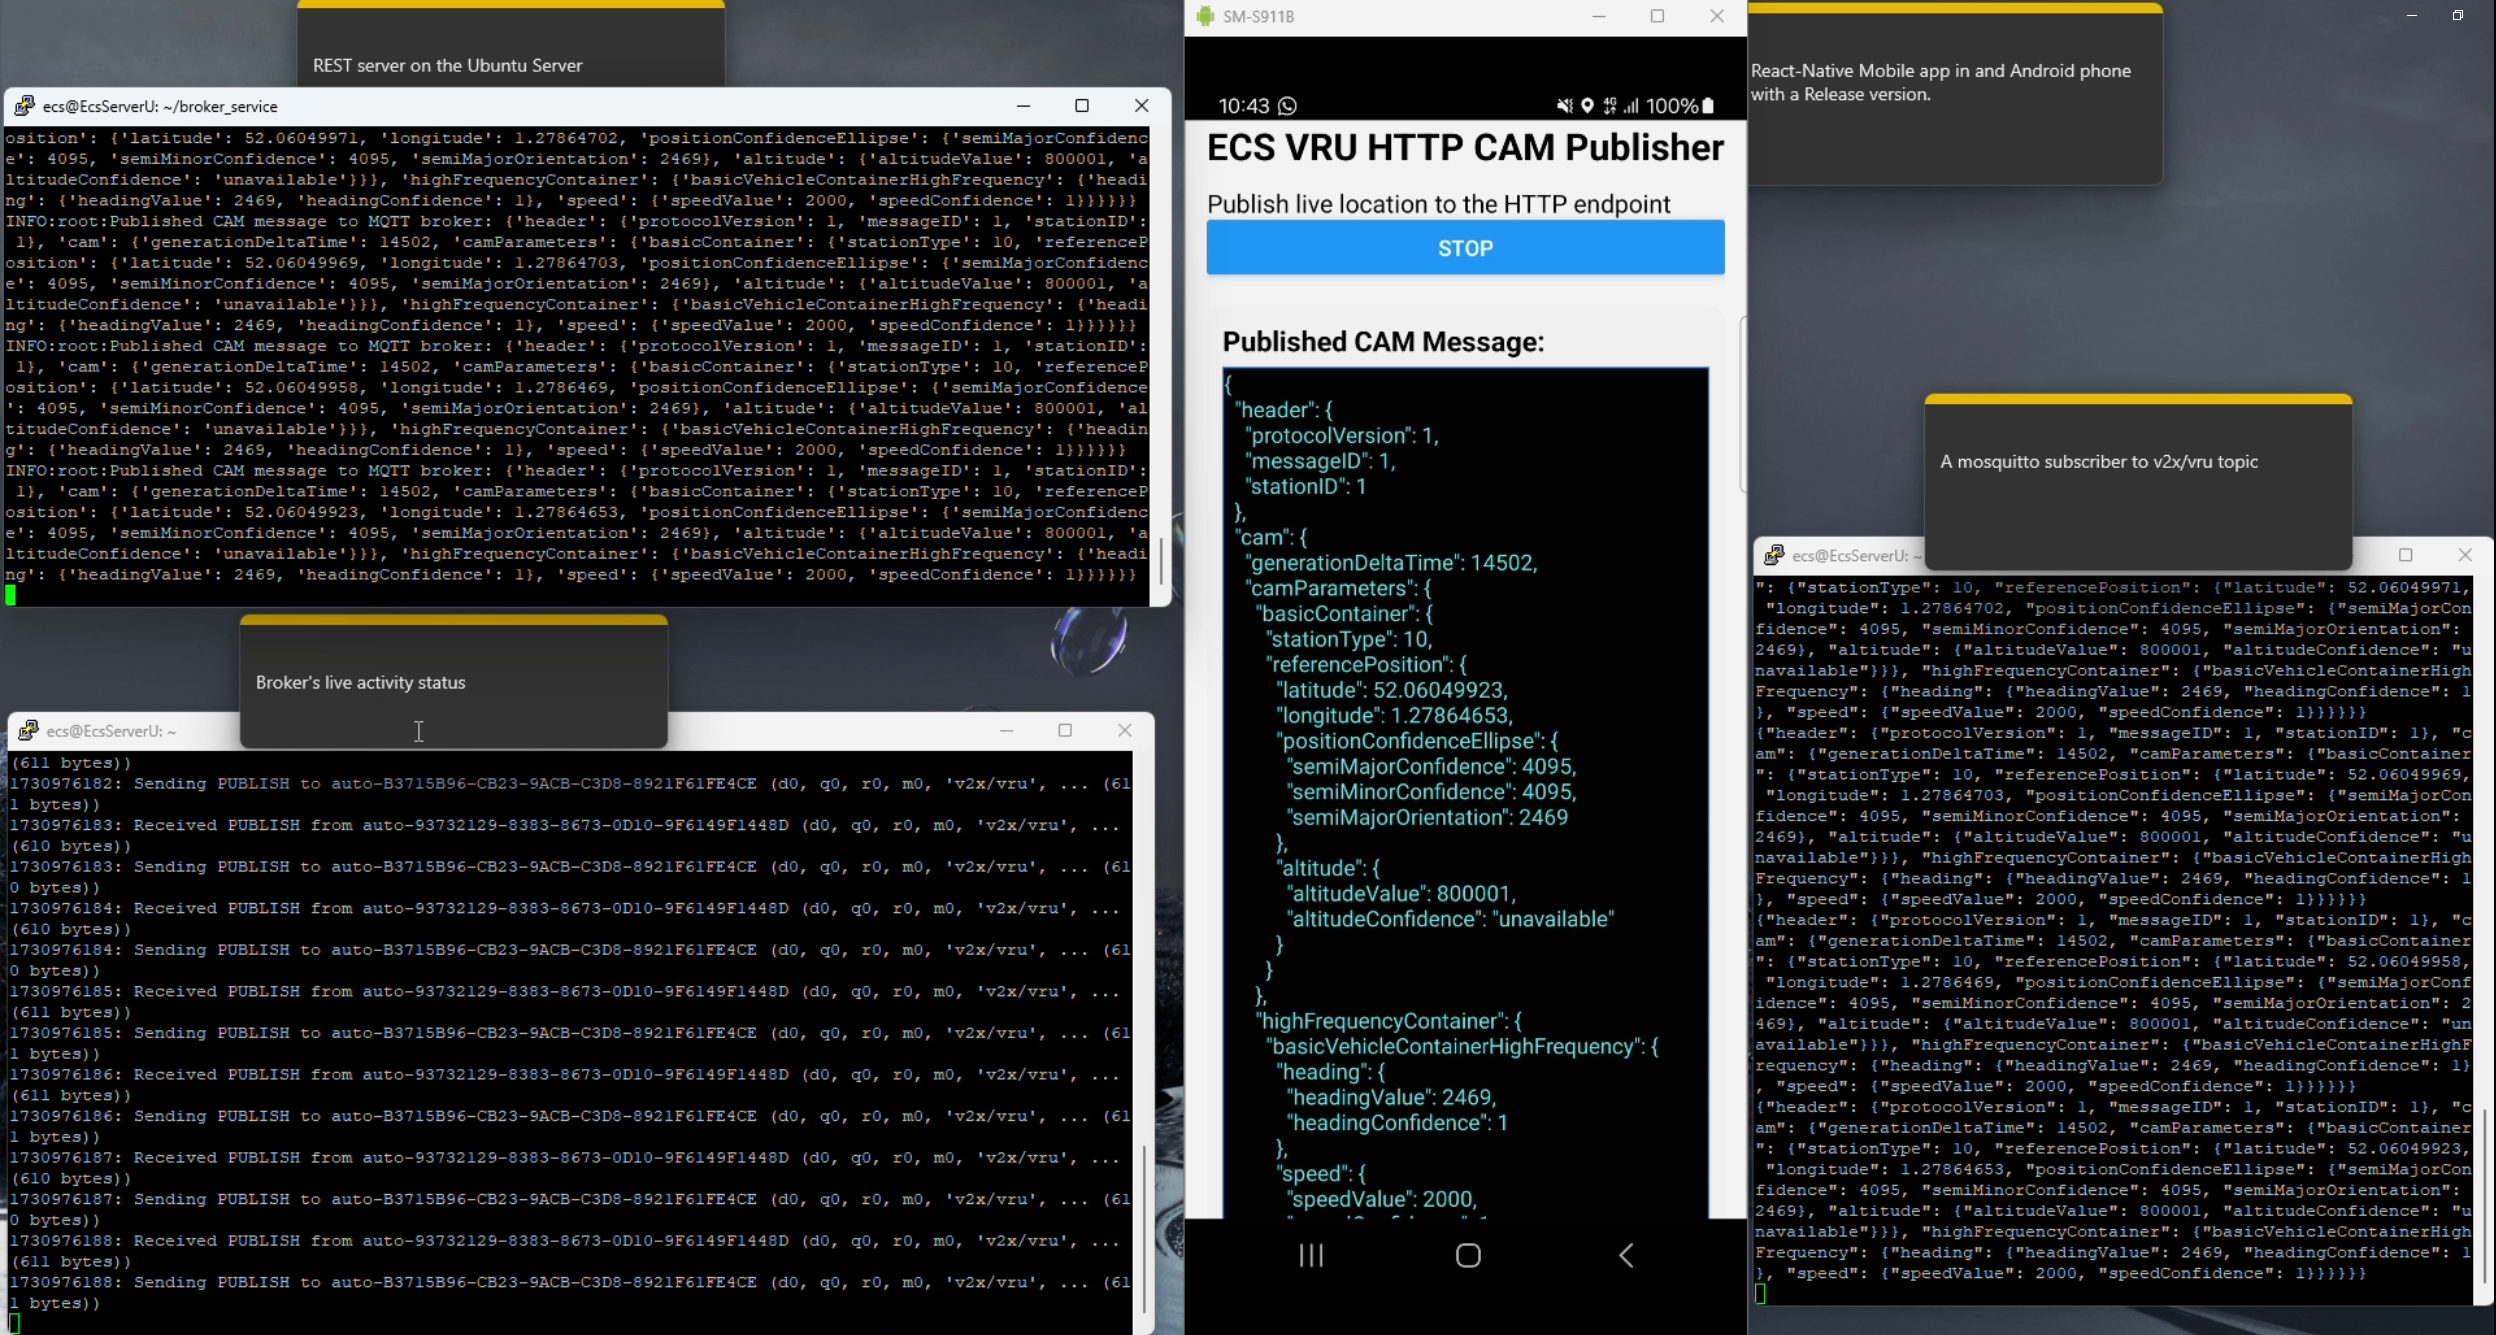This screenshot has height=1335, width=2496.
Task: Click the "headingValue": 2469 line in phone JSON
Action: click(x=1392, y=1097)
